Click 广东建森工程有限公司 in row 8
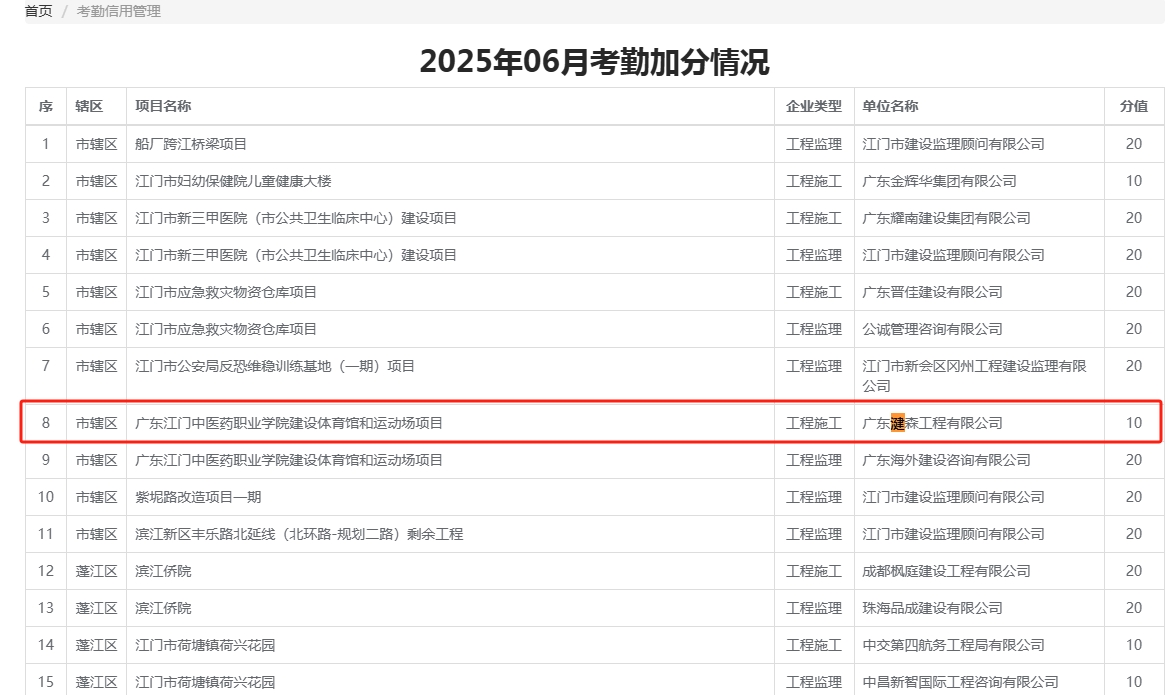 (932, 423)
